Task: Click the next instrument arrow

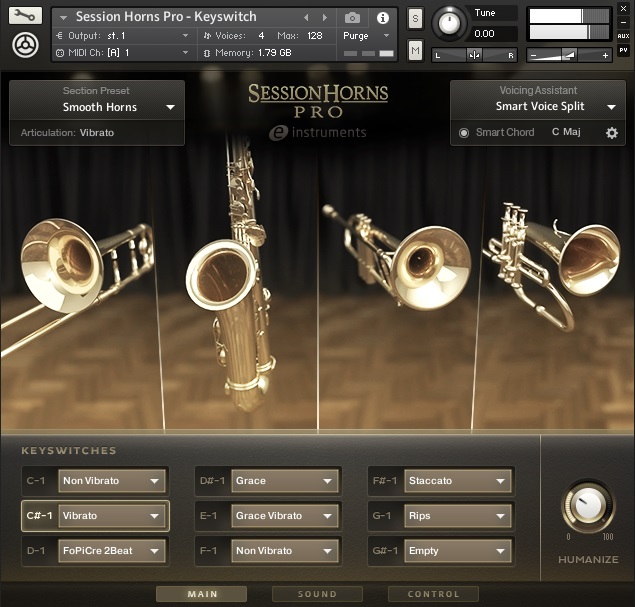Action: click(323, 18)
